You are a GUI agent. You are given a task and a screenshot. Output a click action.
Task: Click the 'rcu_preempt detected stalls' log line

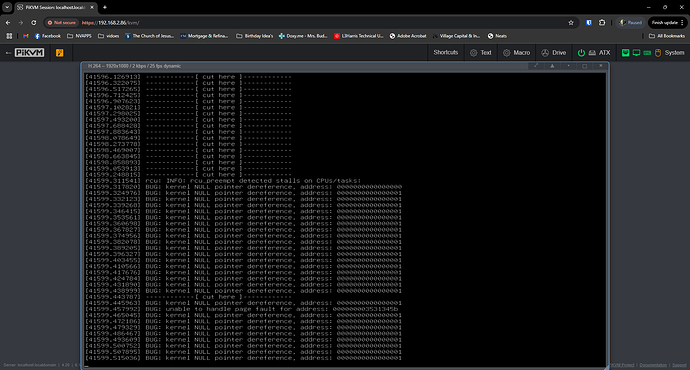(223, 181)
